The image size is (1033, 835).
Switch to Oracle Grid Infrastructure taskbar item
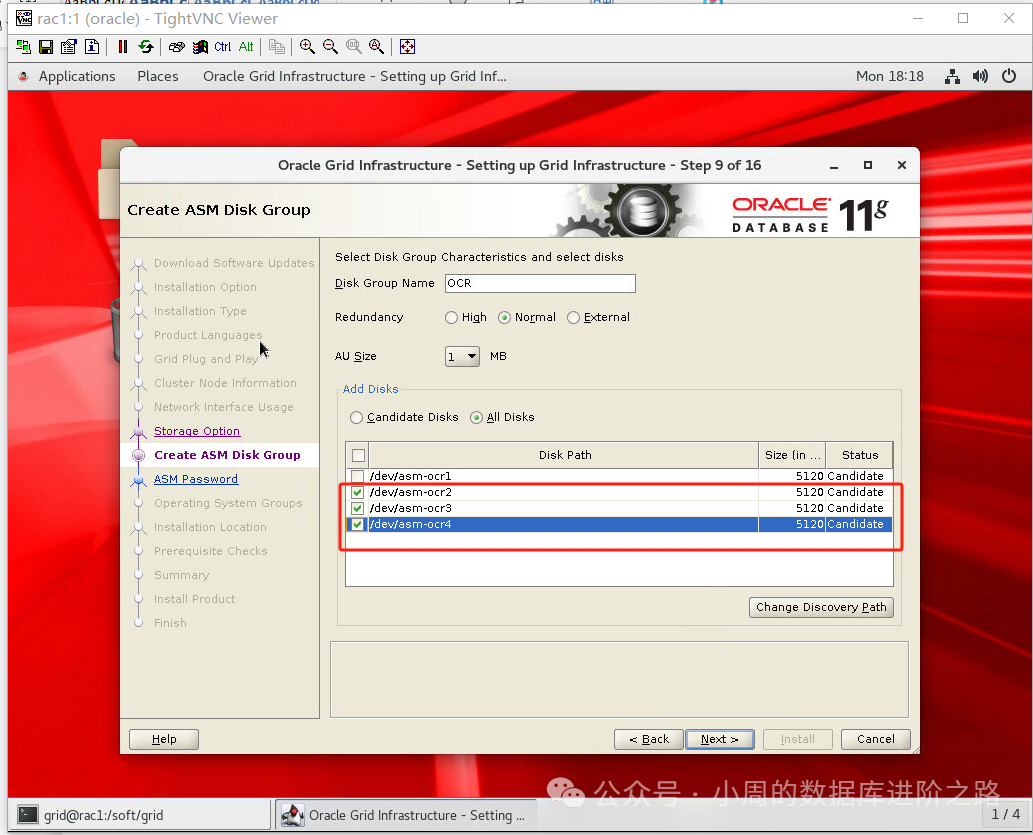point(405,815)
